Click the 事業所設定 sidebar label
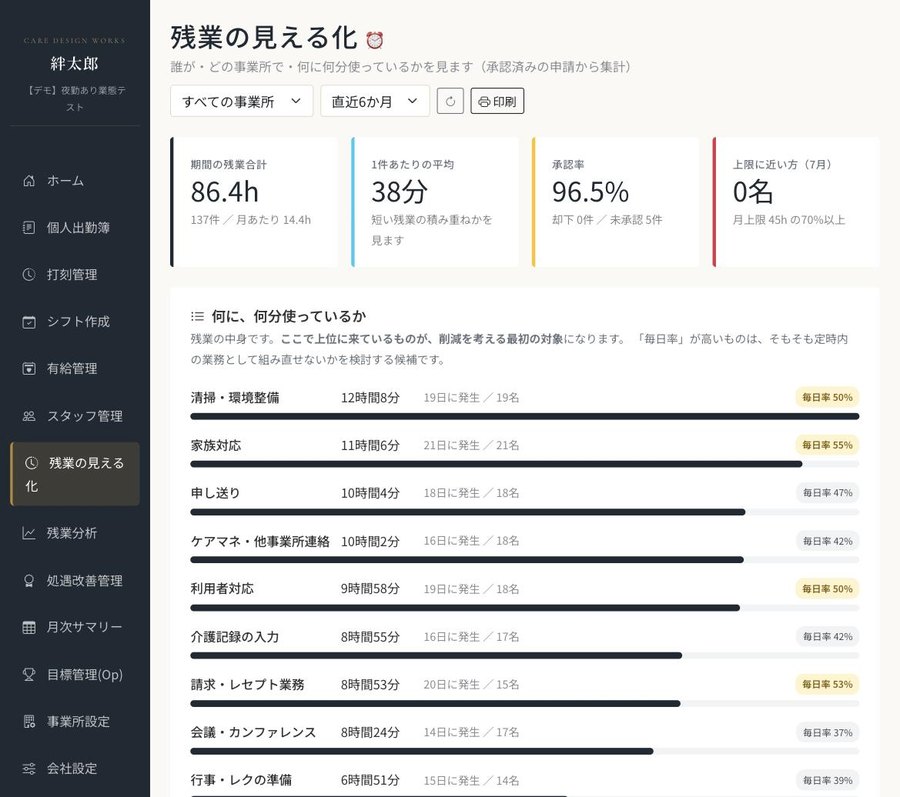Viewport: 900px width, 797px height. (78, 722)
